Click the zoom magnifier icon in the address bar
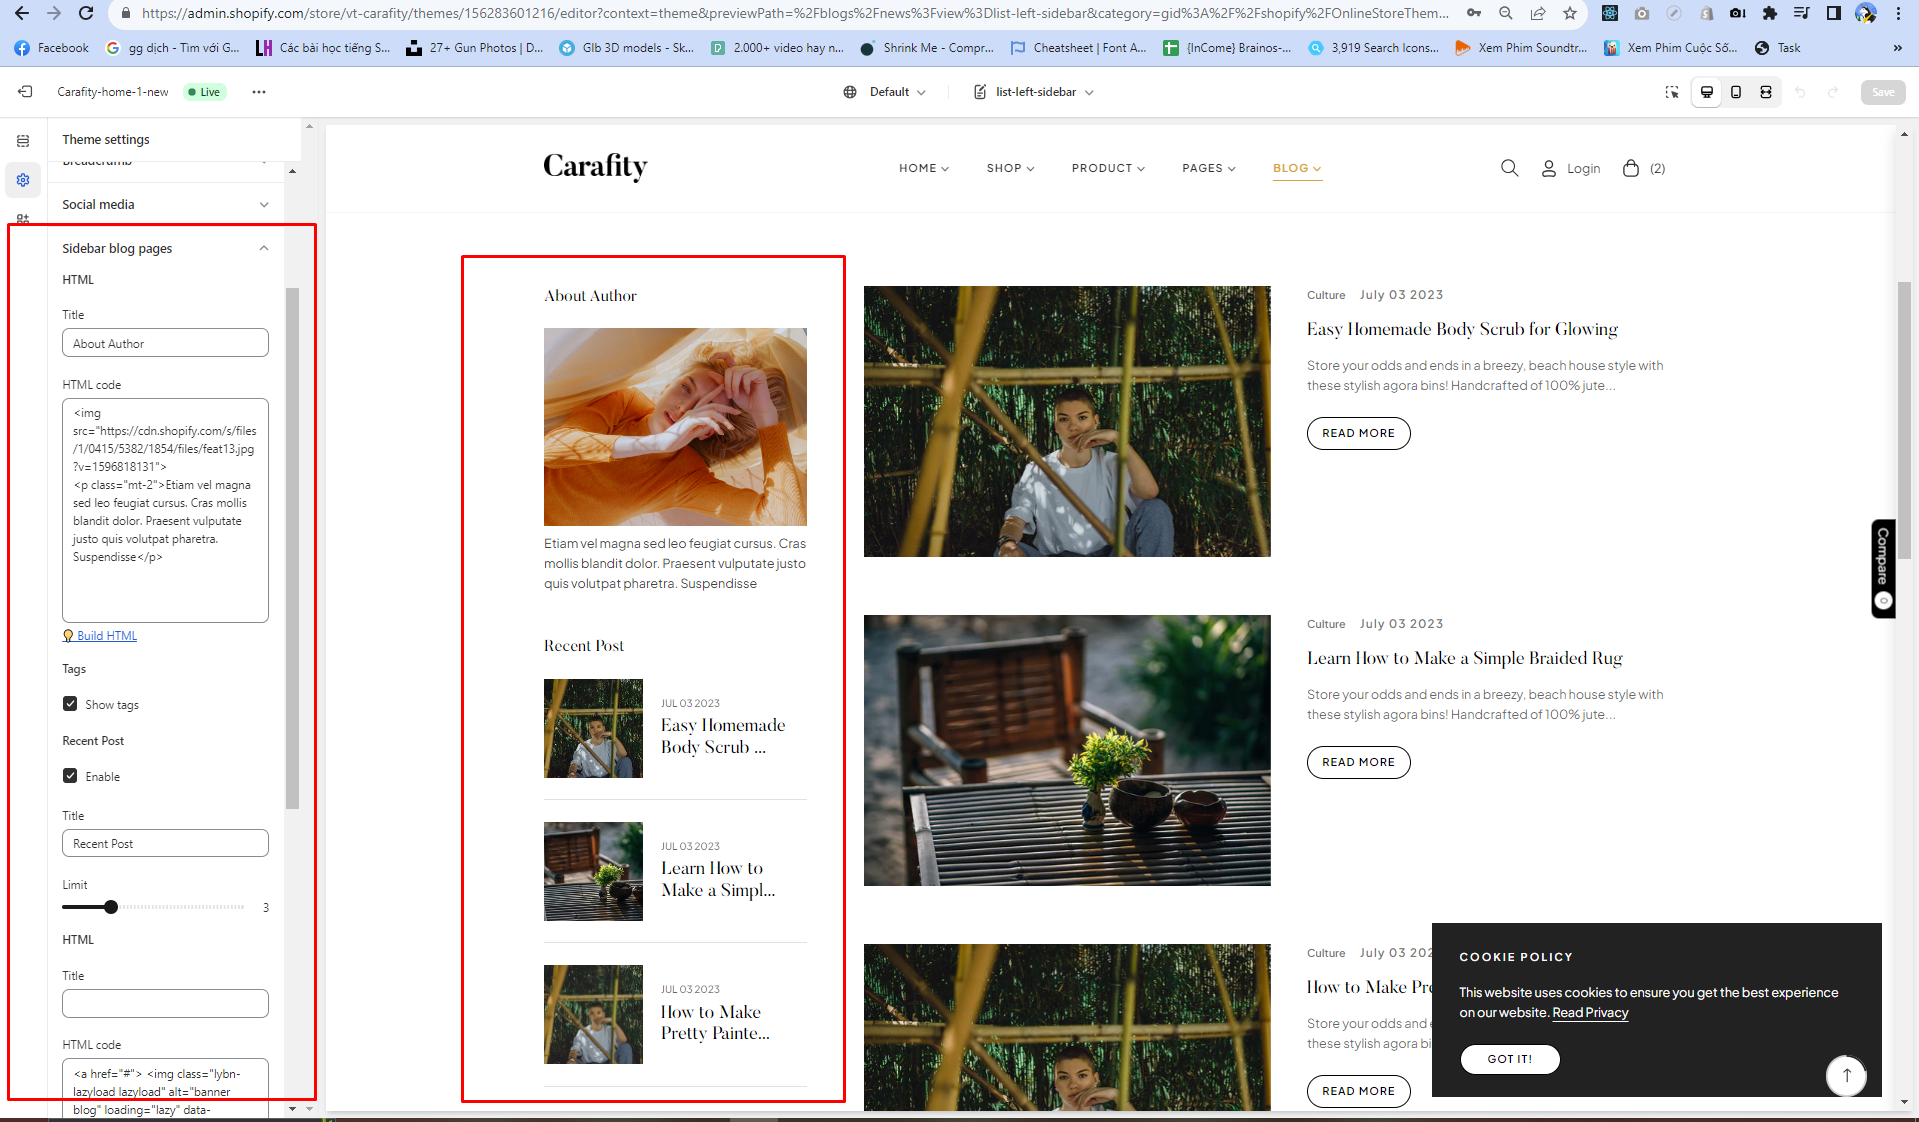 [1506, 13]
